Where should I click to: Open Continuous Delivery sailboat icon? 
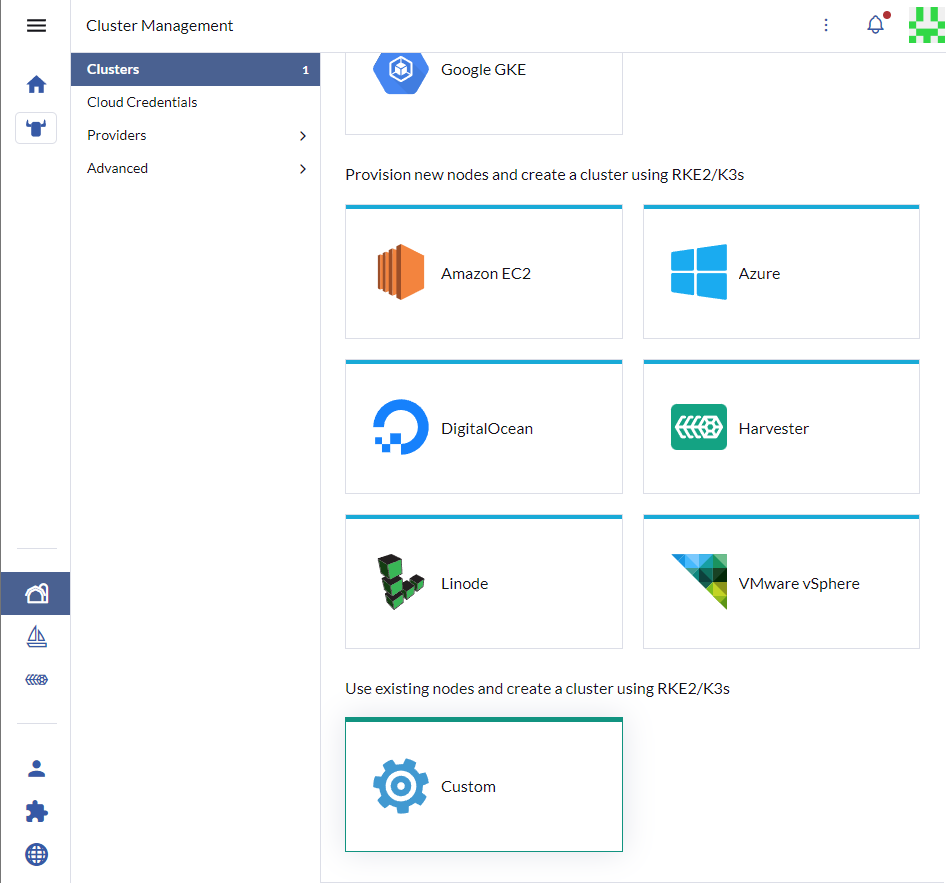pos(36,636)
